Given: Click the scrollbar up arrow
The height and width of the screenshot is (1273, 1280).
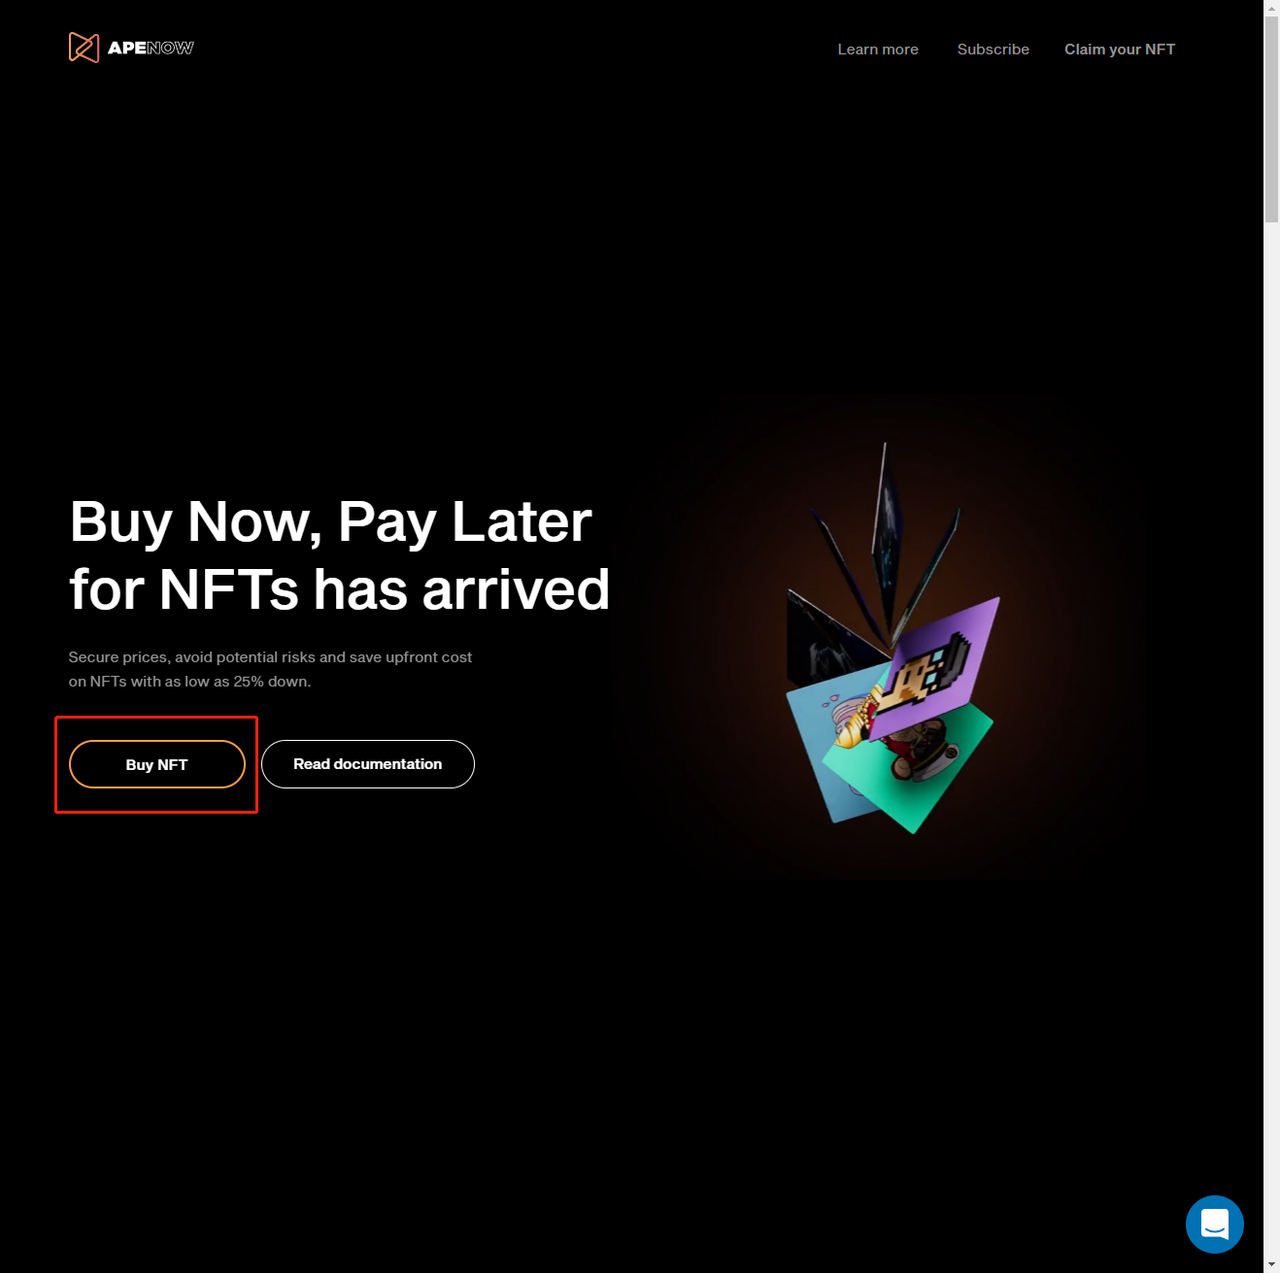Looking at the screenshot, I should pyautogui.click(x=1271, y=8).
